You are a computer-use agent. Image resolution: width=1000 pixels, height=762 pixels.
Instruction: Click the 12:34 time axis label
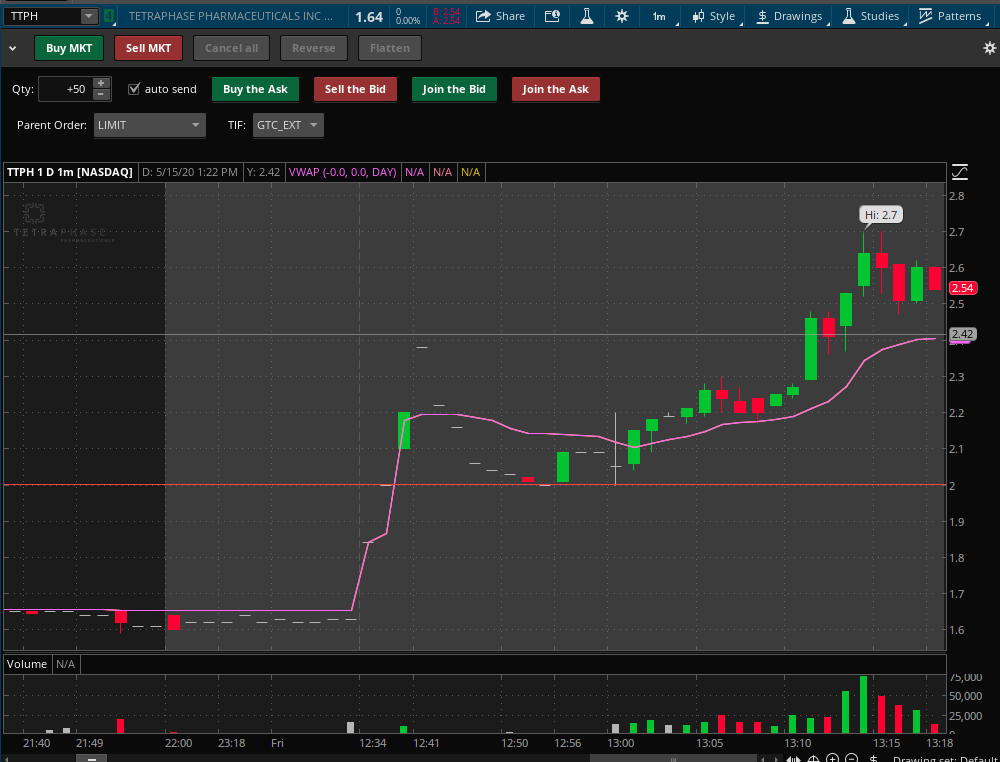coord(372,743)
